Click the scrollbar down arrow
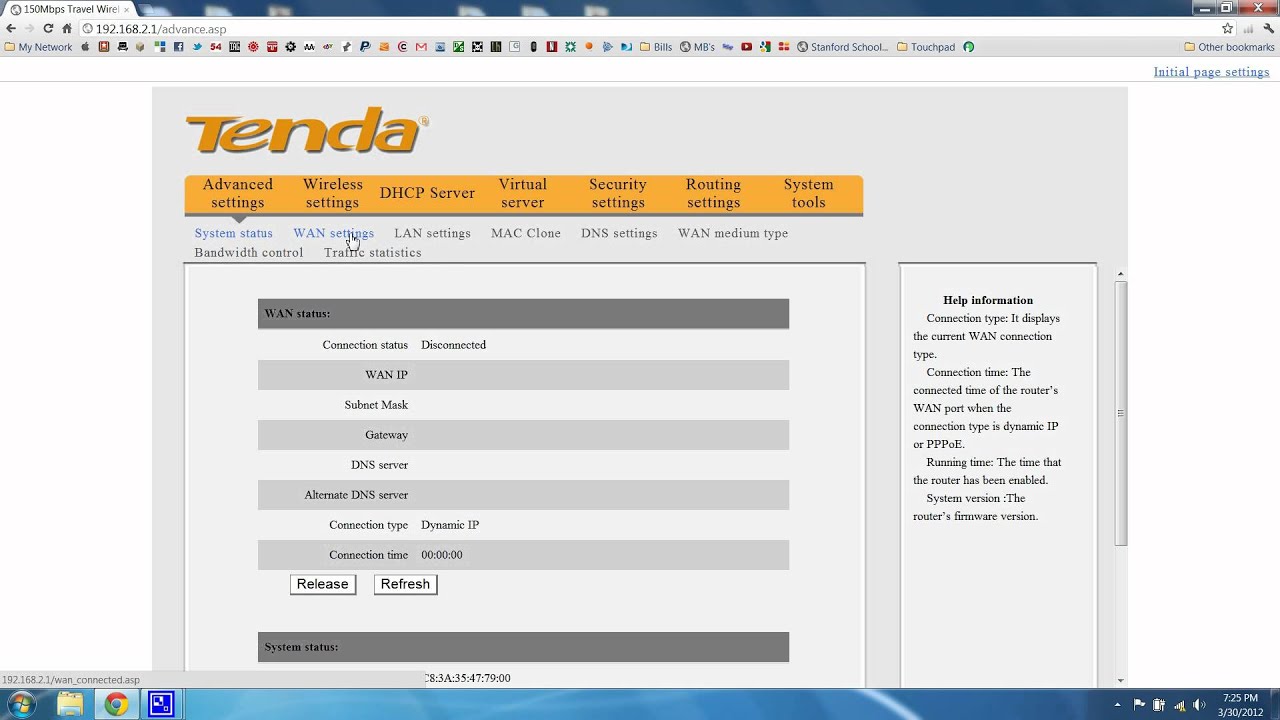The height and width of the screenshot is (720, 1280). 1120,681
